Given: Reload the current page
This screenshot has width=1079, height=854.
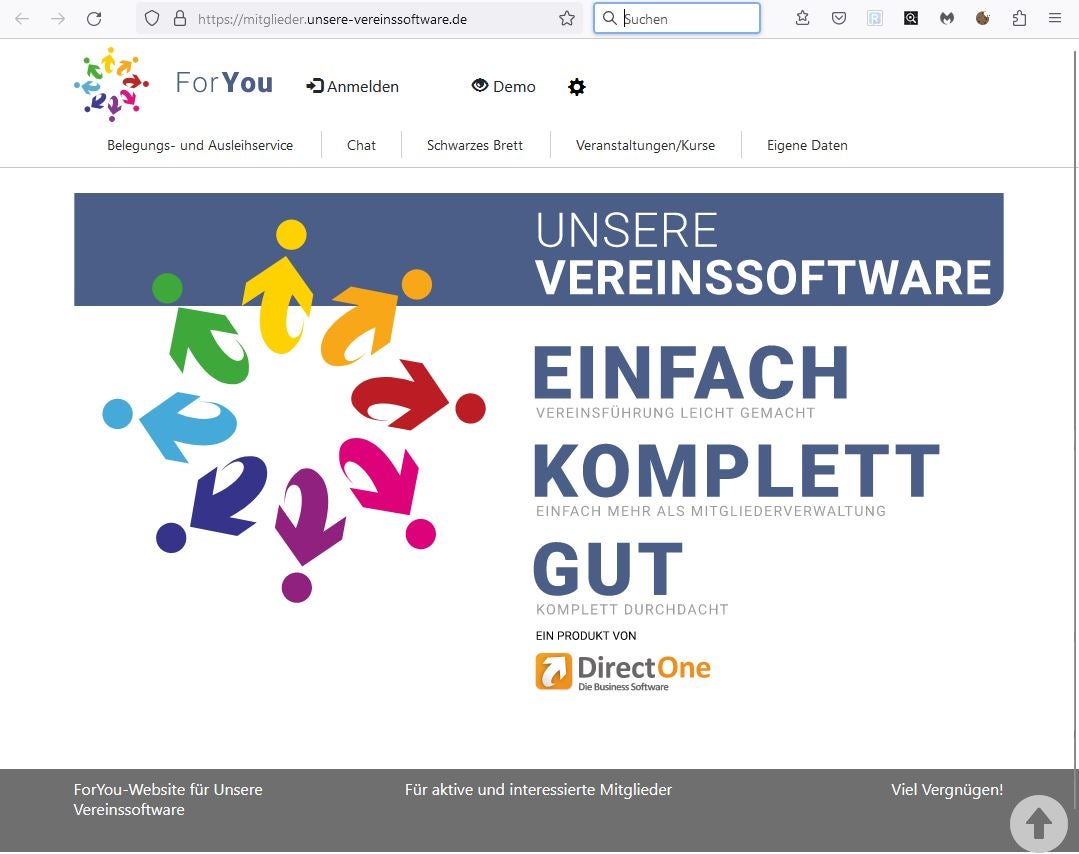Looking at the screenshot, I should coord(94,19).
